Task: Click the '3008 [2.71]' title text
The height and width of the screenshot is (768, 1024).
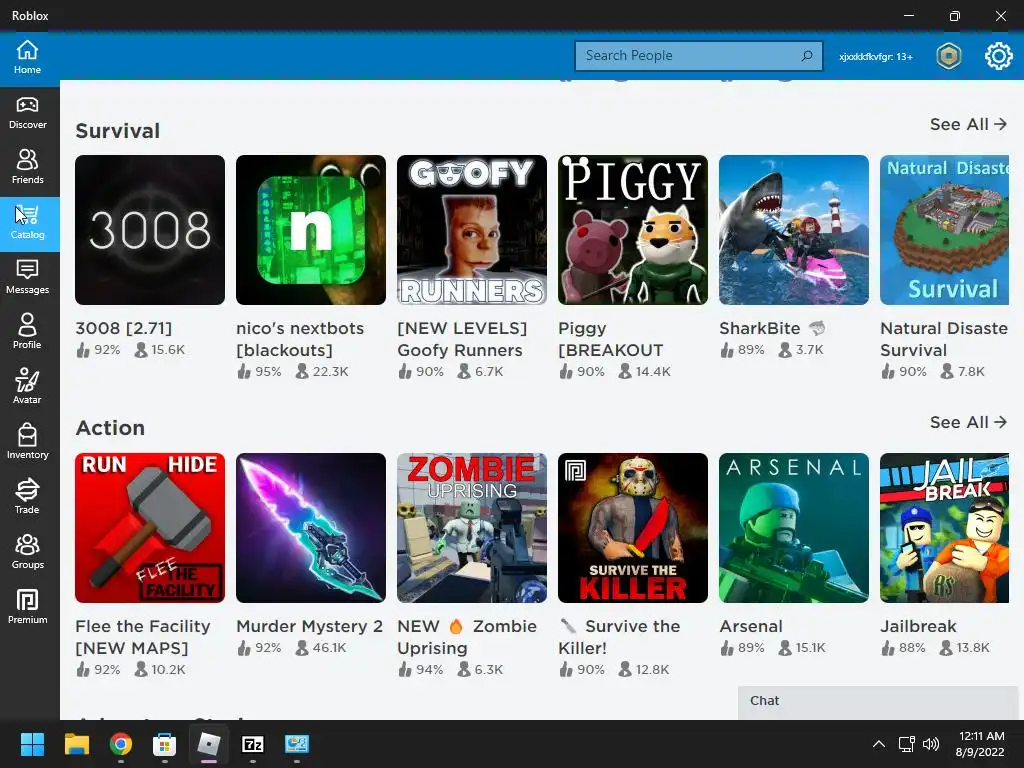Action: pos(123,328)
